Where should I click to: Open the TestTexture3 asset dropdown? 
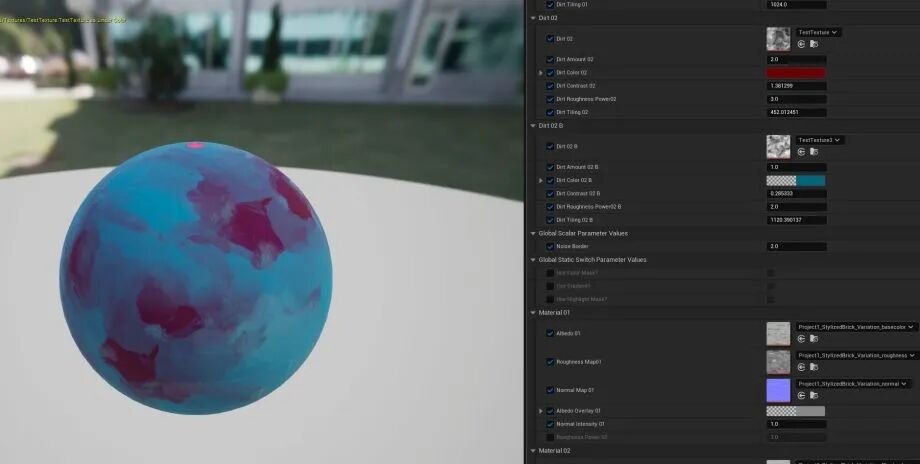point(820,140)
